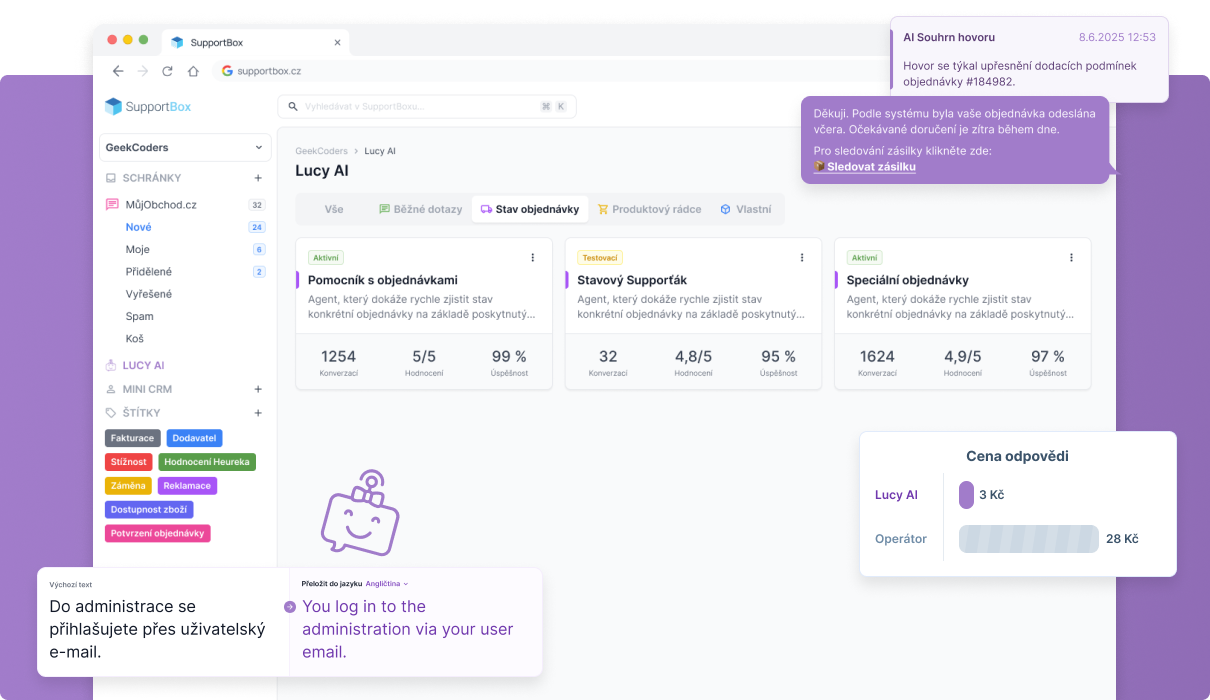Open the Nové inbox folder
The width and height of the screenshot is (1210, 700).
139,227
